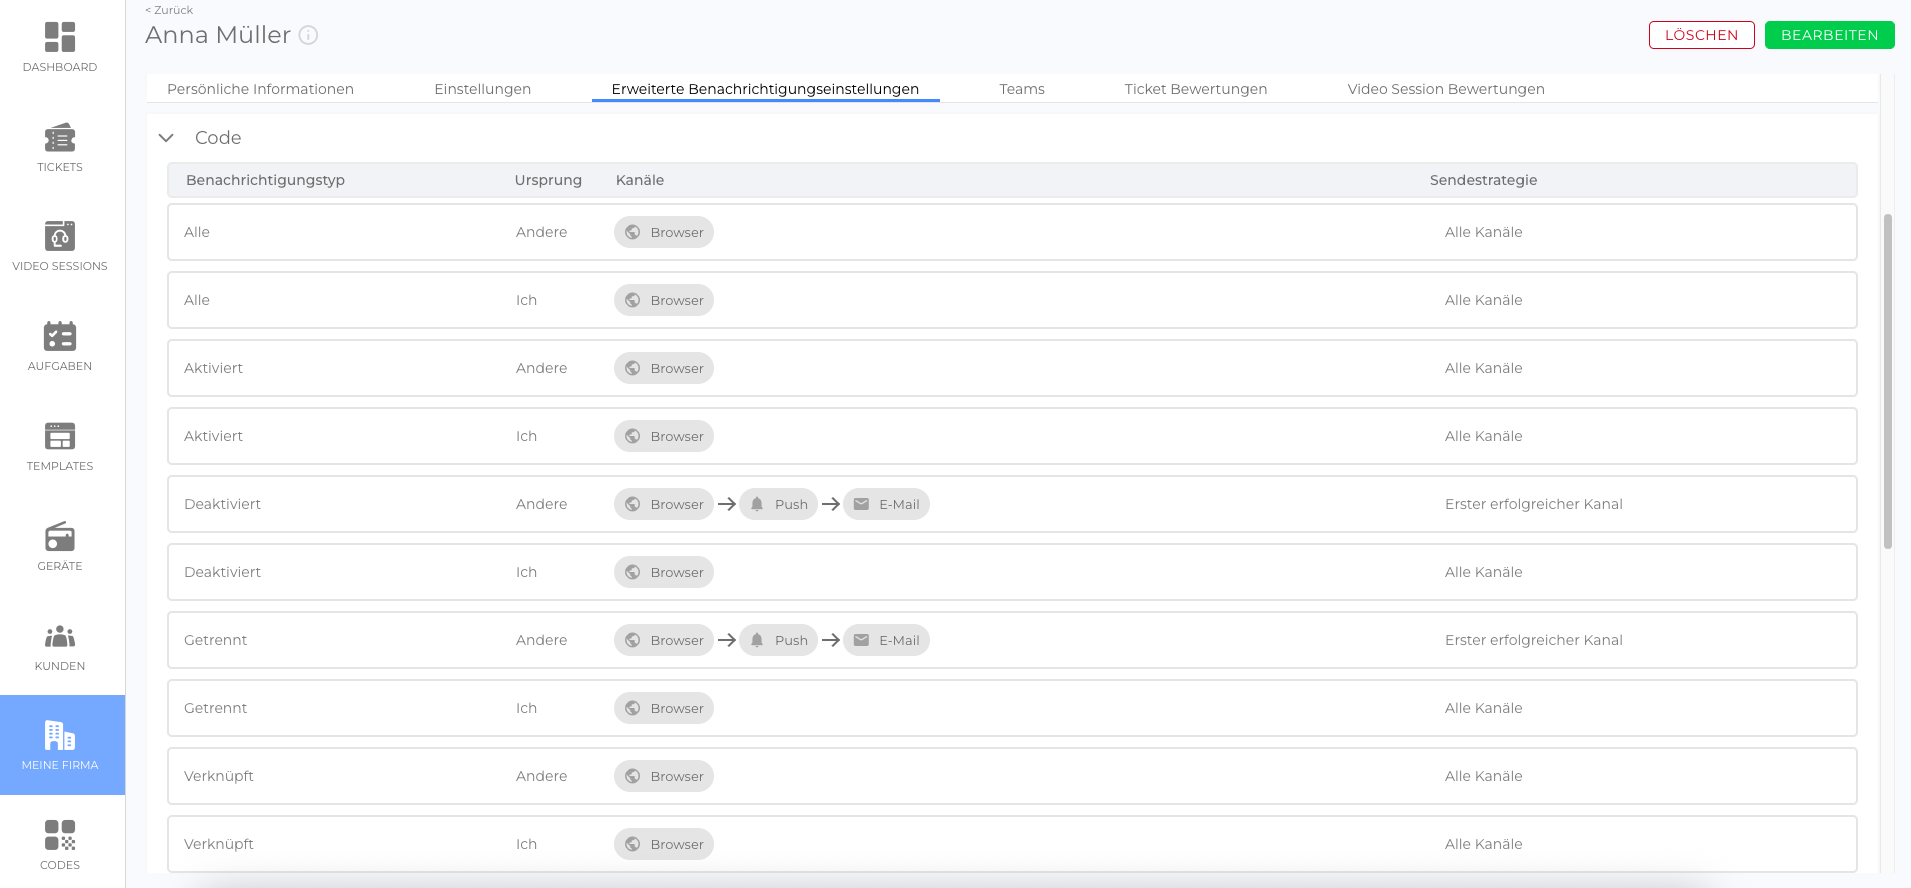Click the Bearbeiten button

click(1829, 35)
